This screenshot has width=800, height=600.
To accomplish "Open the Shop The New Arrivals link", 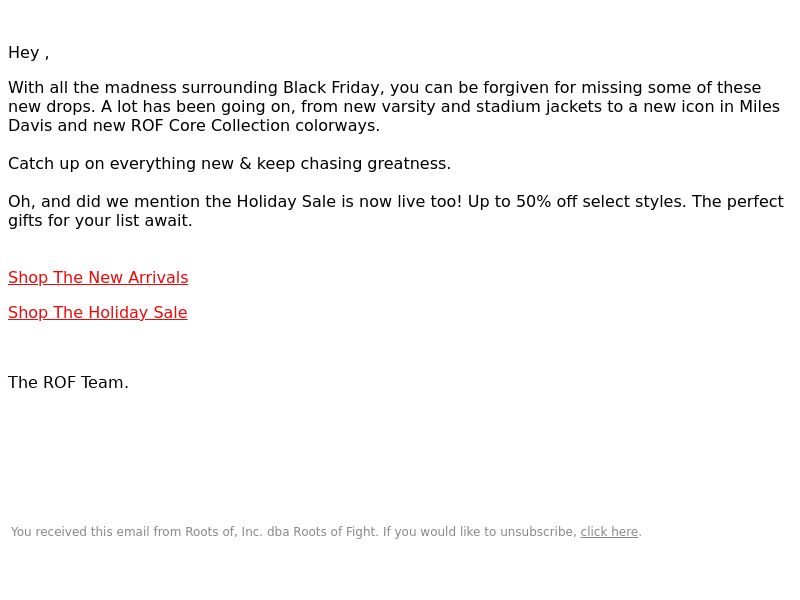I will (x=98, y=278).
